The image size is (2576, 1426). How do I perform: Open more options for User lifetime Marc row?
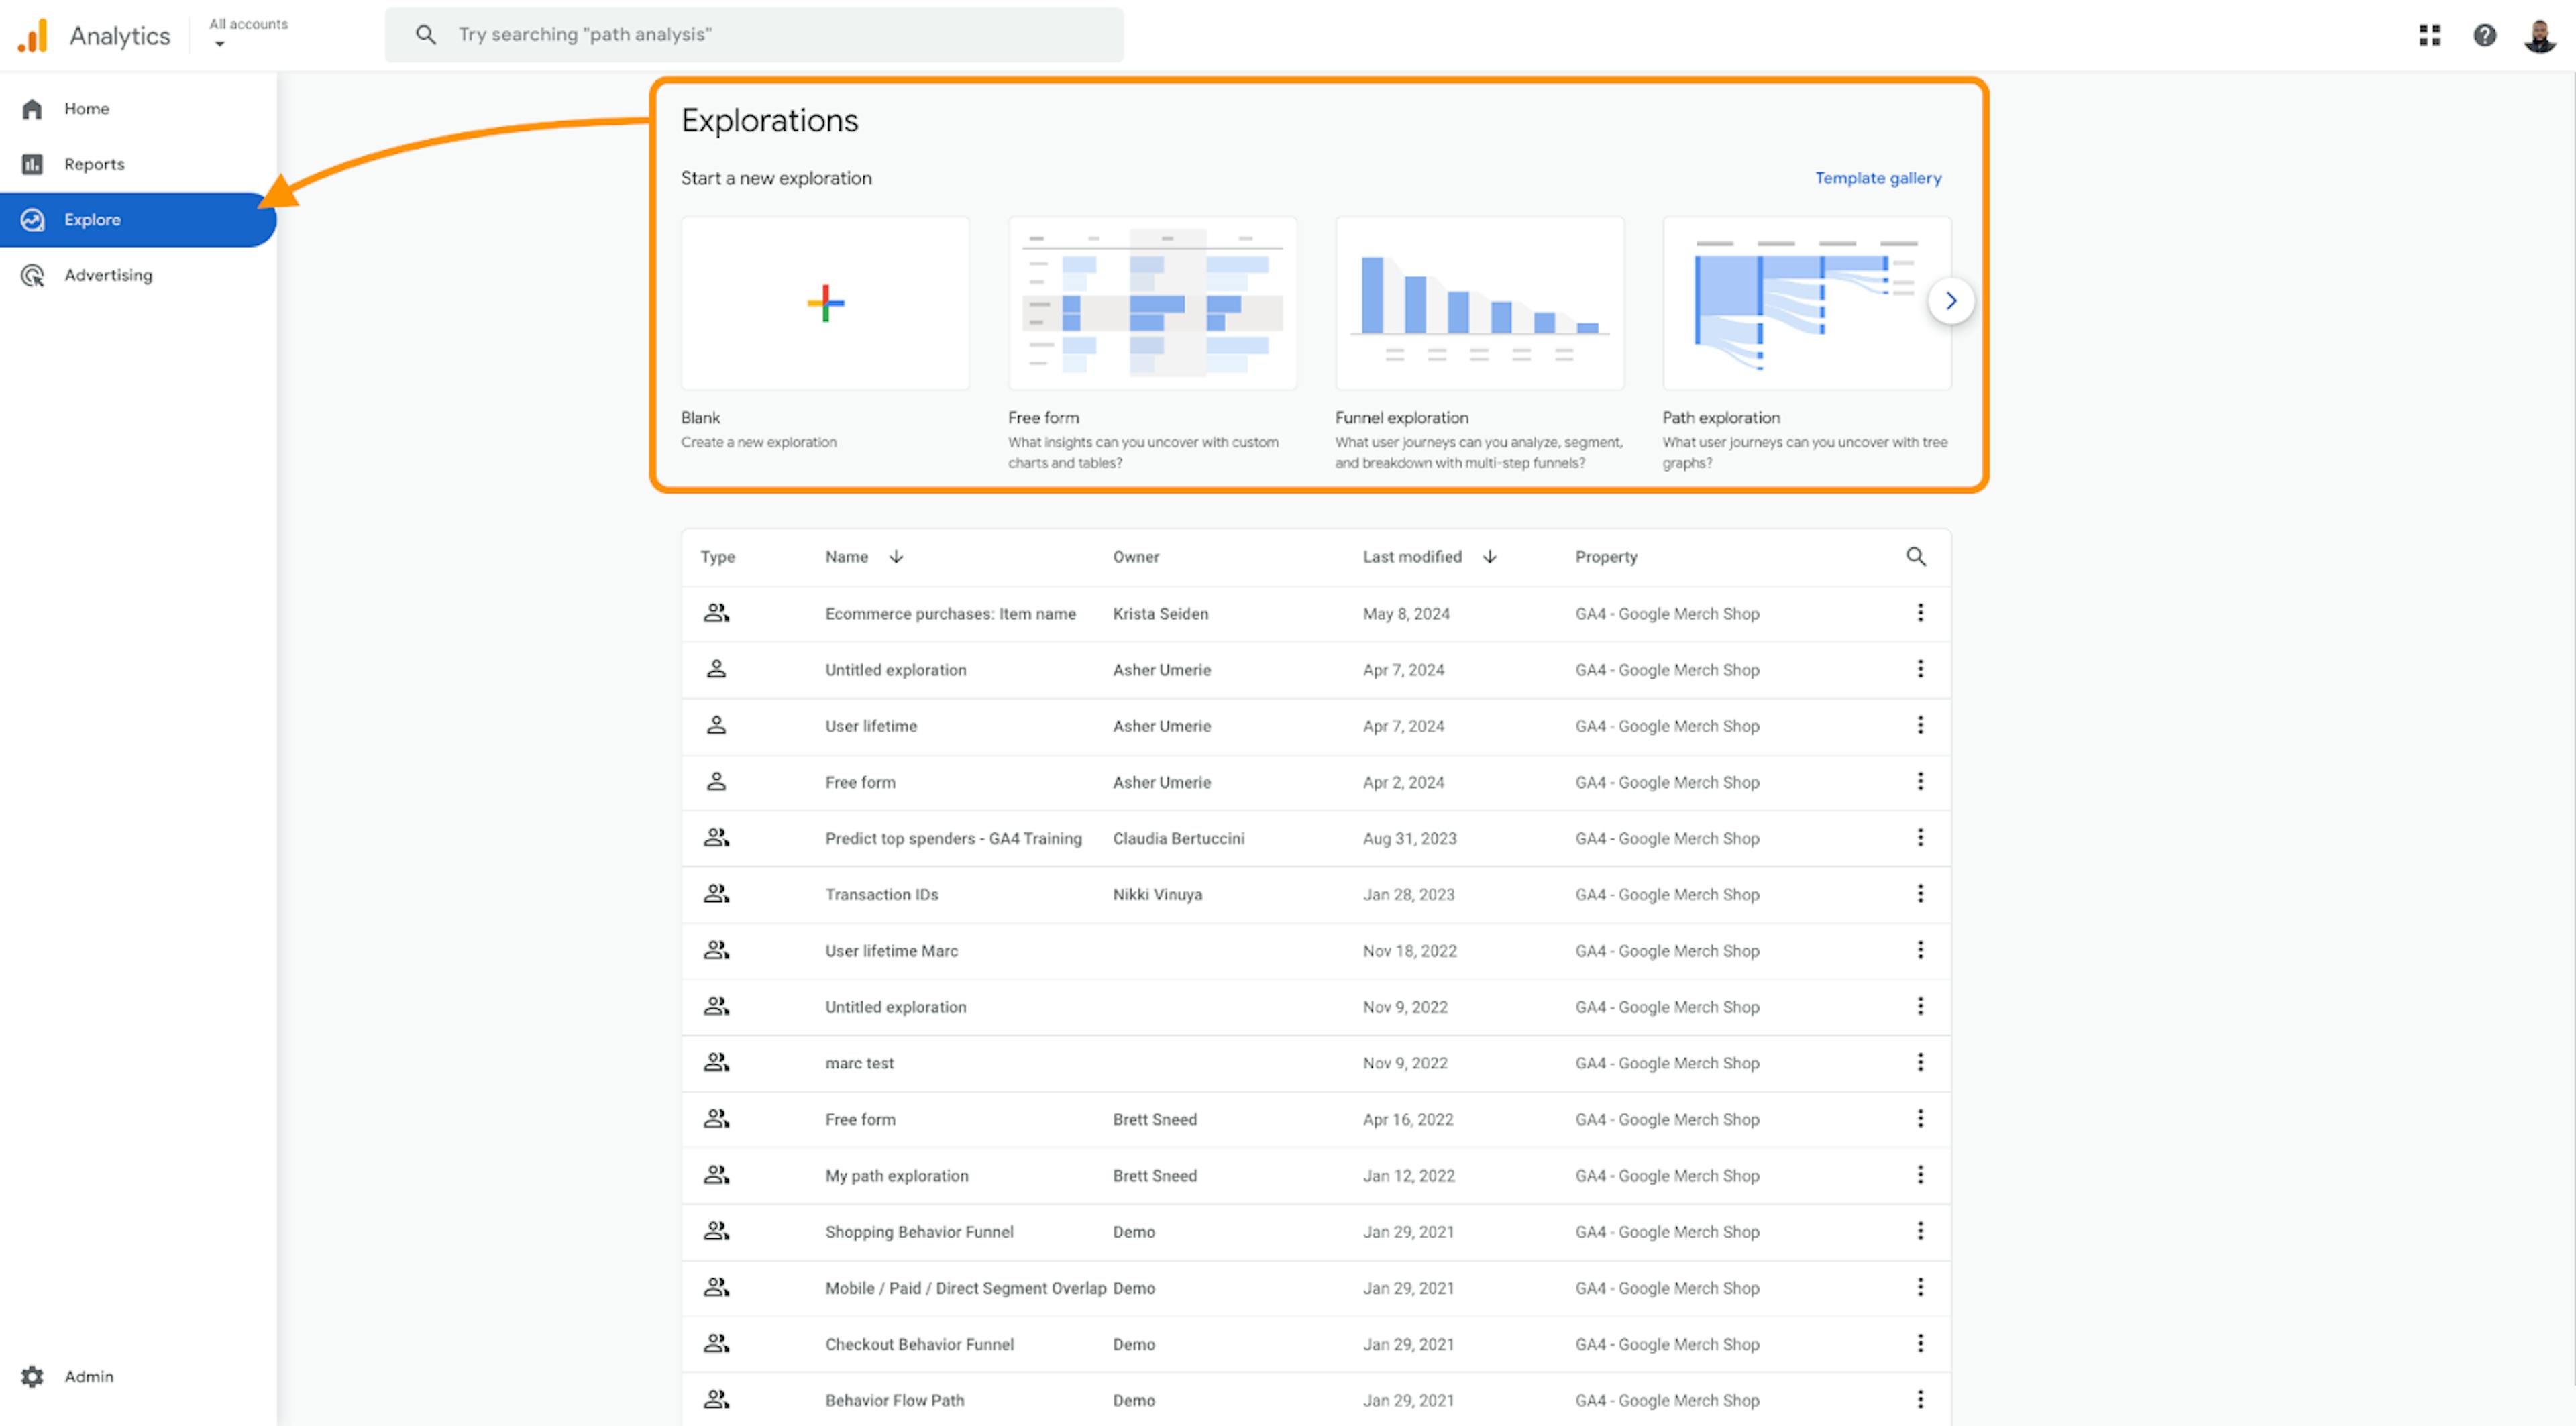tap(1919, 950)
